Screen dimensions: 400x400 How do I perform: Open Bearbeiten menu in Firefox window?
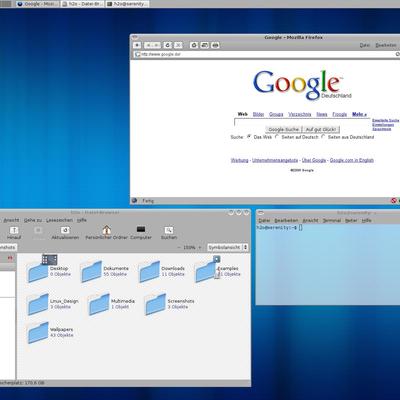click(386, 45)
